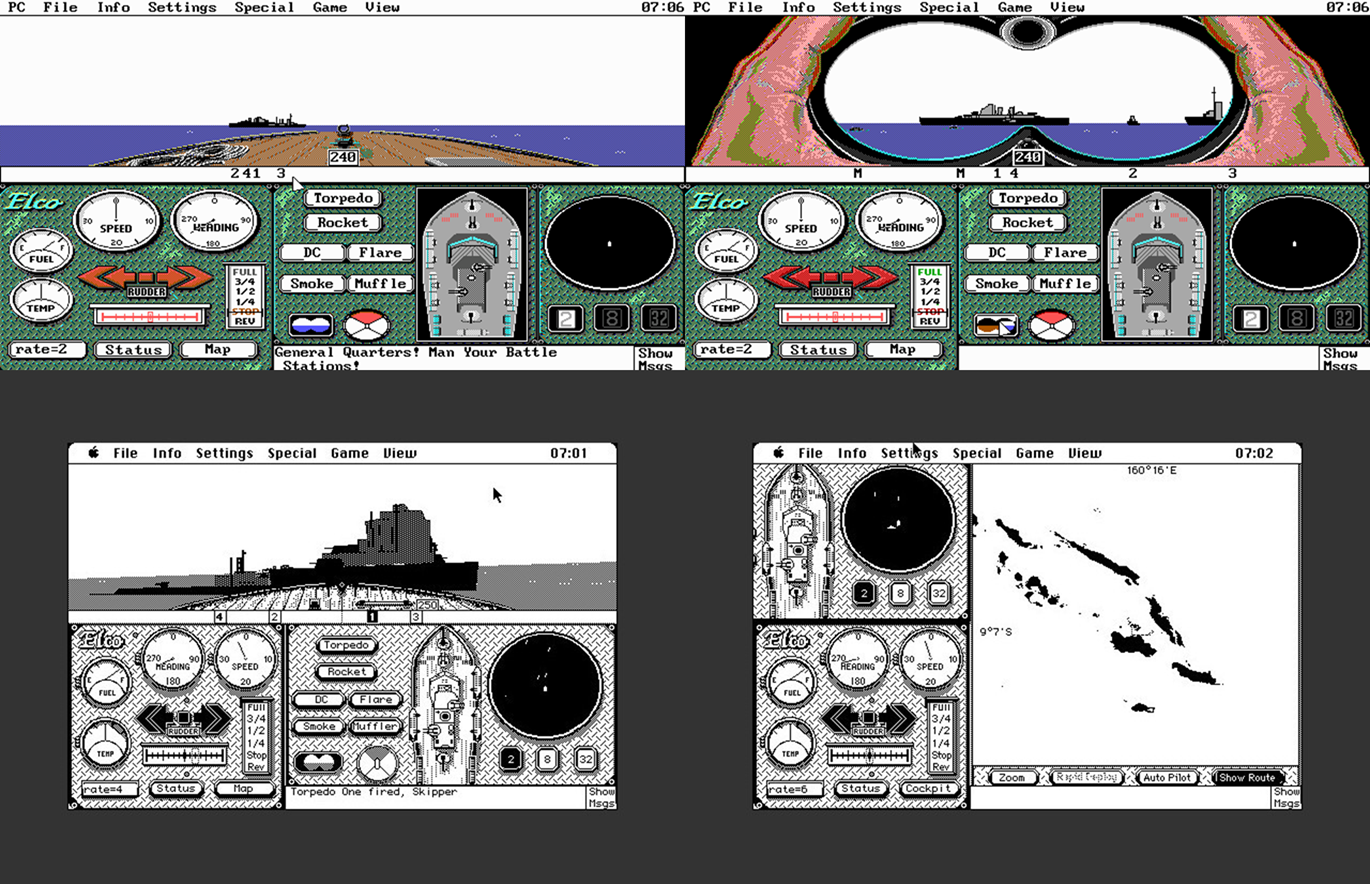This screenshot has width=1370, height=884.
Task: Expand View menu in monochrome map window
Action: [1084, 453]
